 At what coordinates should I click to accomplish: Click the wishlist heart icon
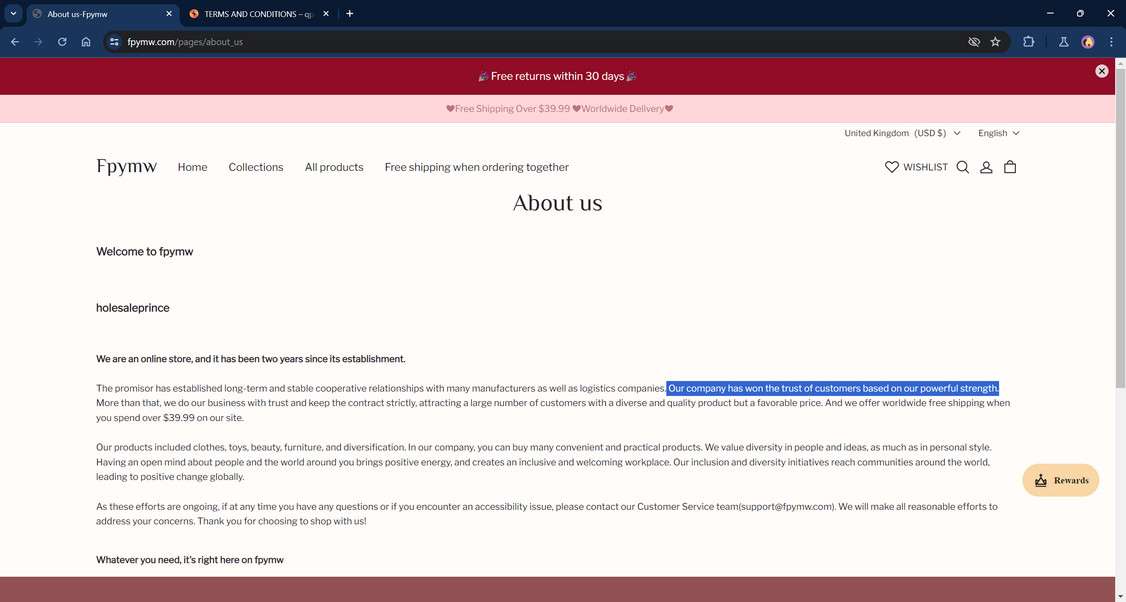[x=891, y=167]
